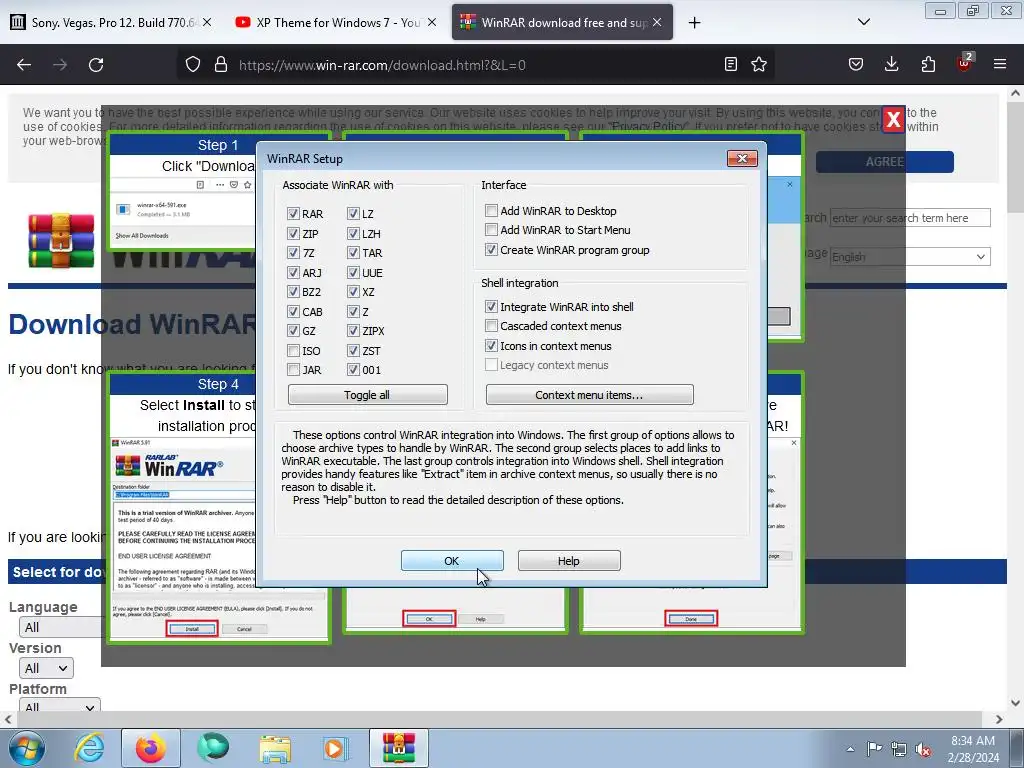1024x768 pixels.
Task: Toggle the 7Z association checkbox
Action: click(x=293, y=253)
